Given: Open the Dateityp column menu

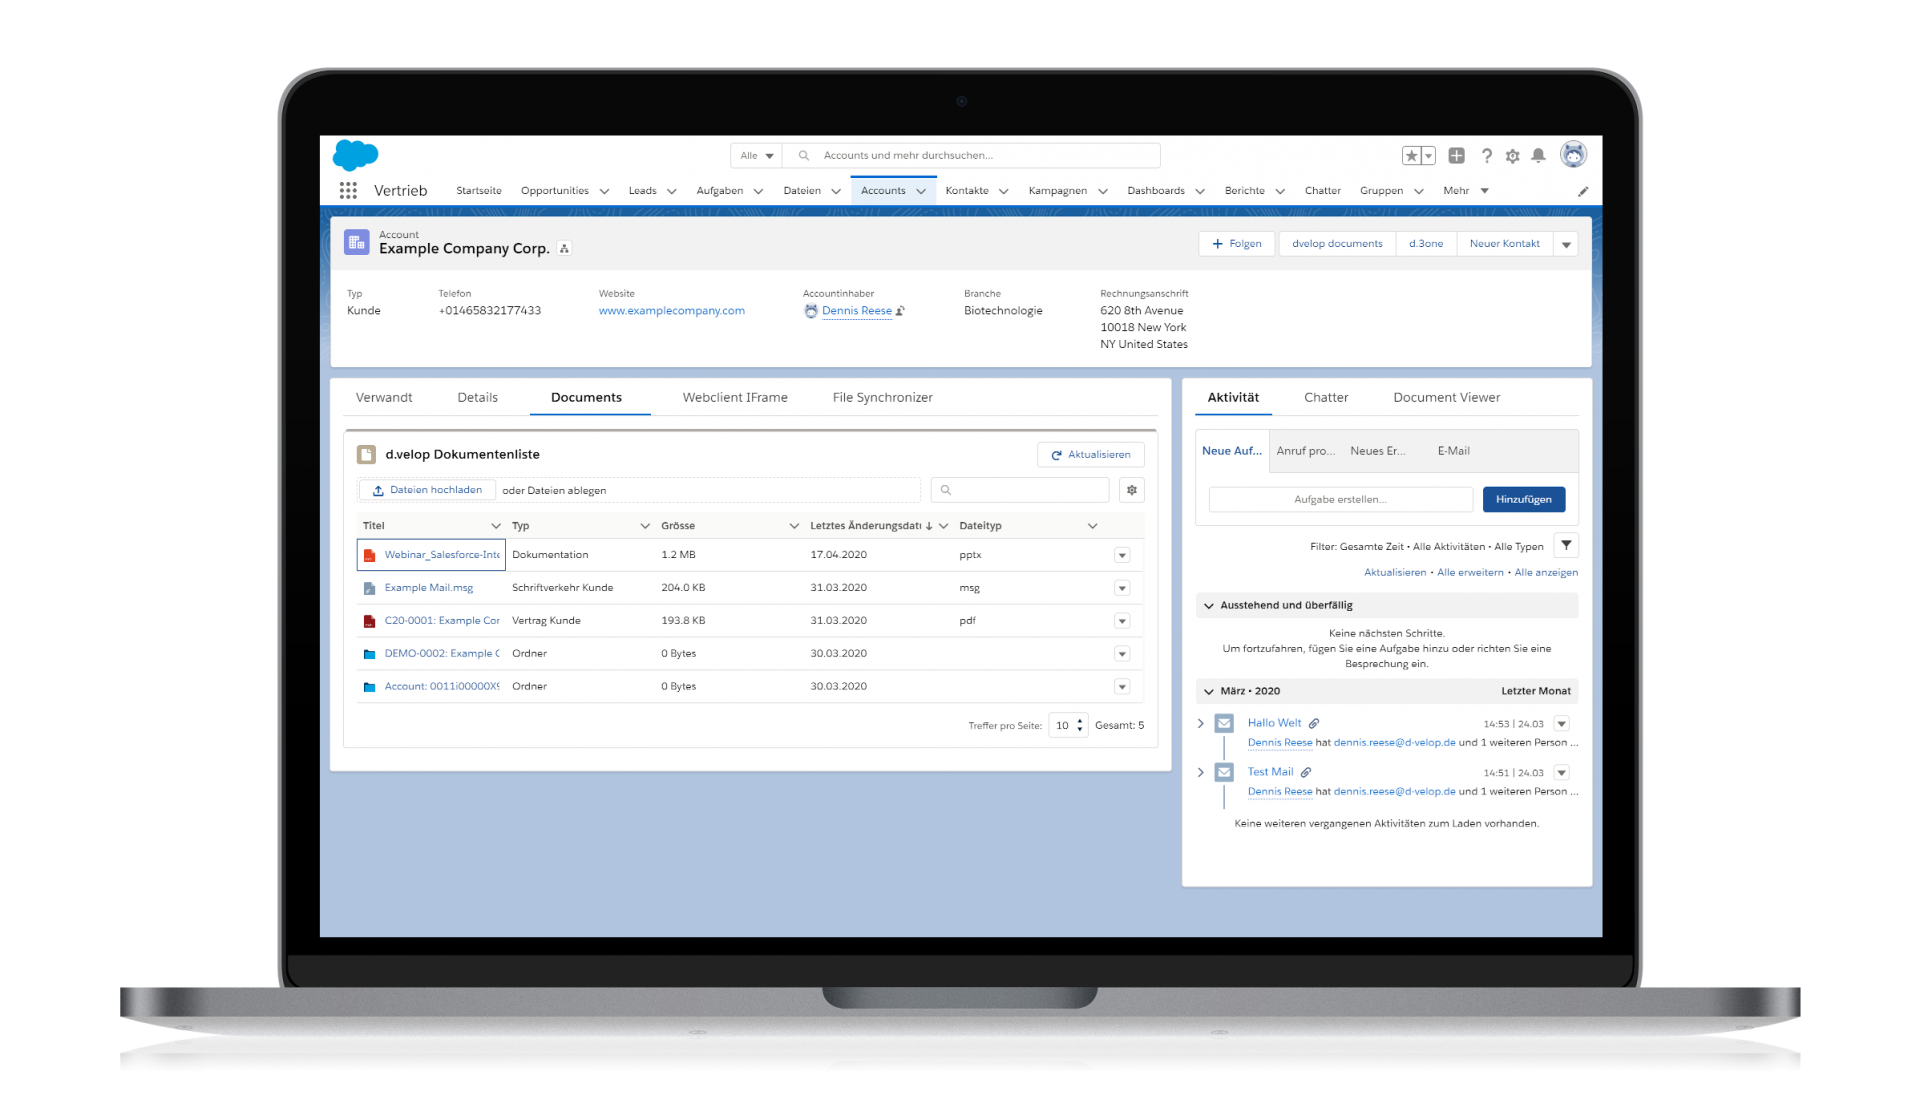Looking at the screenshot, I should (x=1092, y=526).
